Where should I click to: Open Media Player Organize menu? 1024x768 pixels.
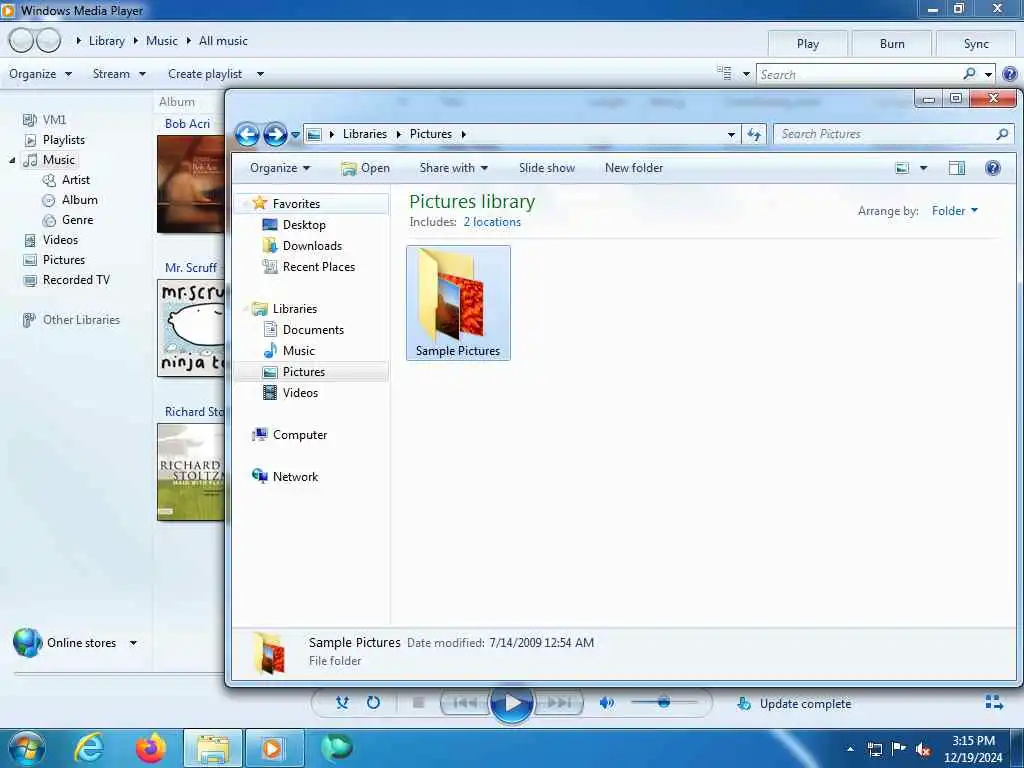tap(40, 74)
